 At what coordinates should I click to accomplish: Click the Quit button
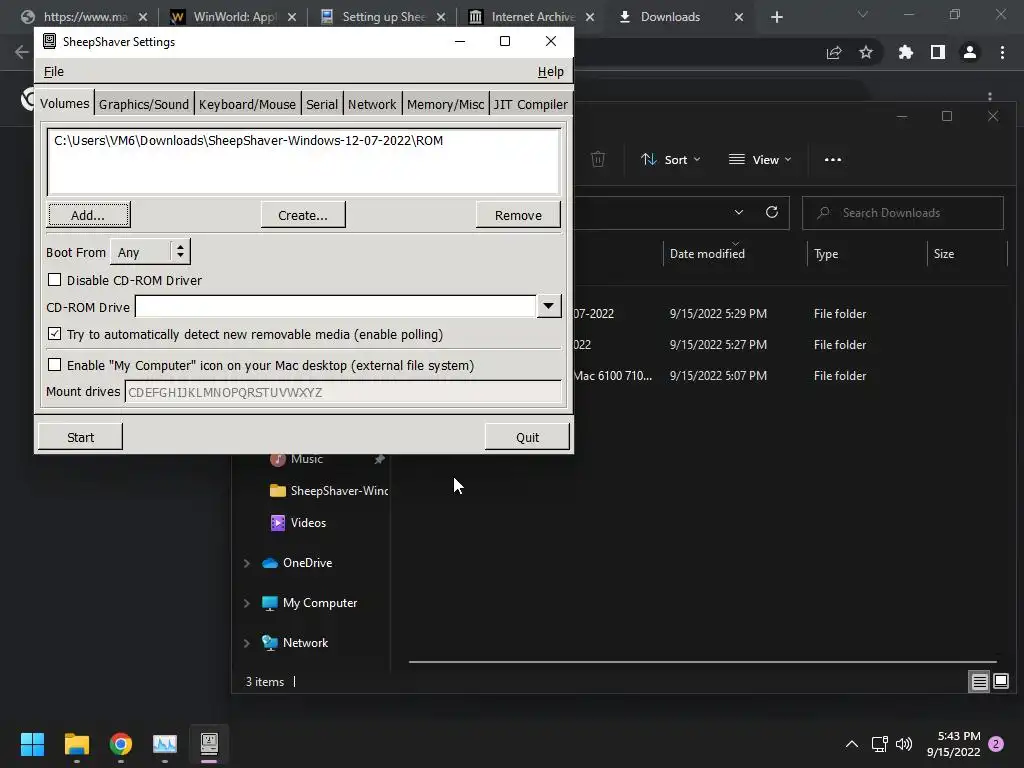coord(527,437)
